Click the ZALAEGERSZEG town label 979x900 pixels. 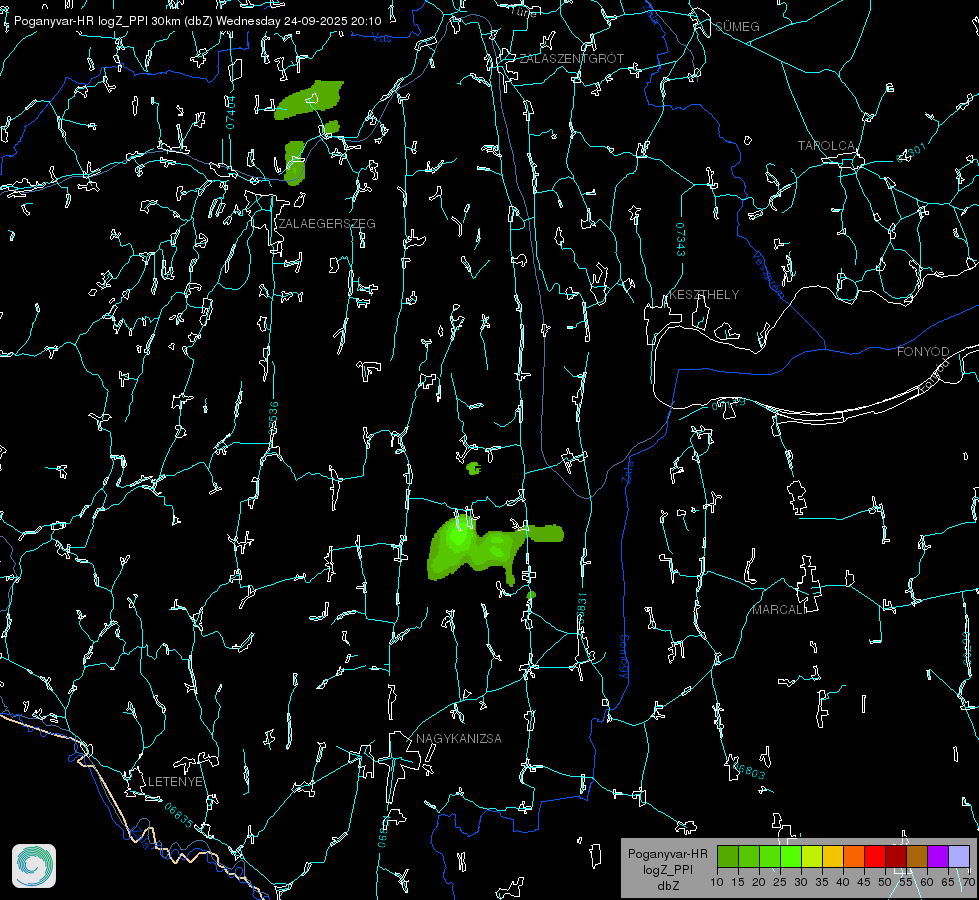(327, 223)
